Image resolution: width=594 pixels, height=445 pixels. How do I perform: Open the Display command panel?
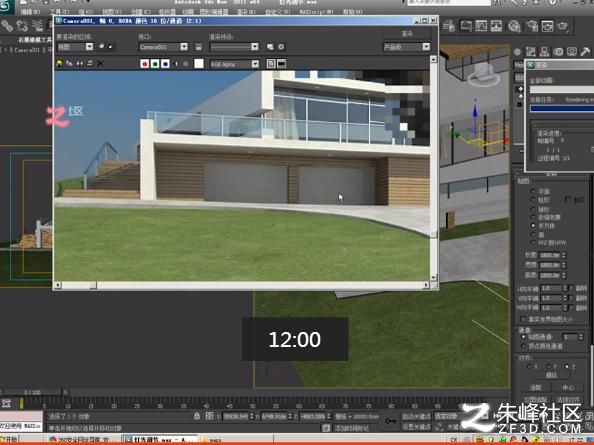click(572, 52)
